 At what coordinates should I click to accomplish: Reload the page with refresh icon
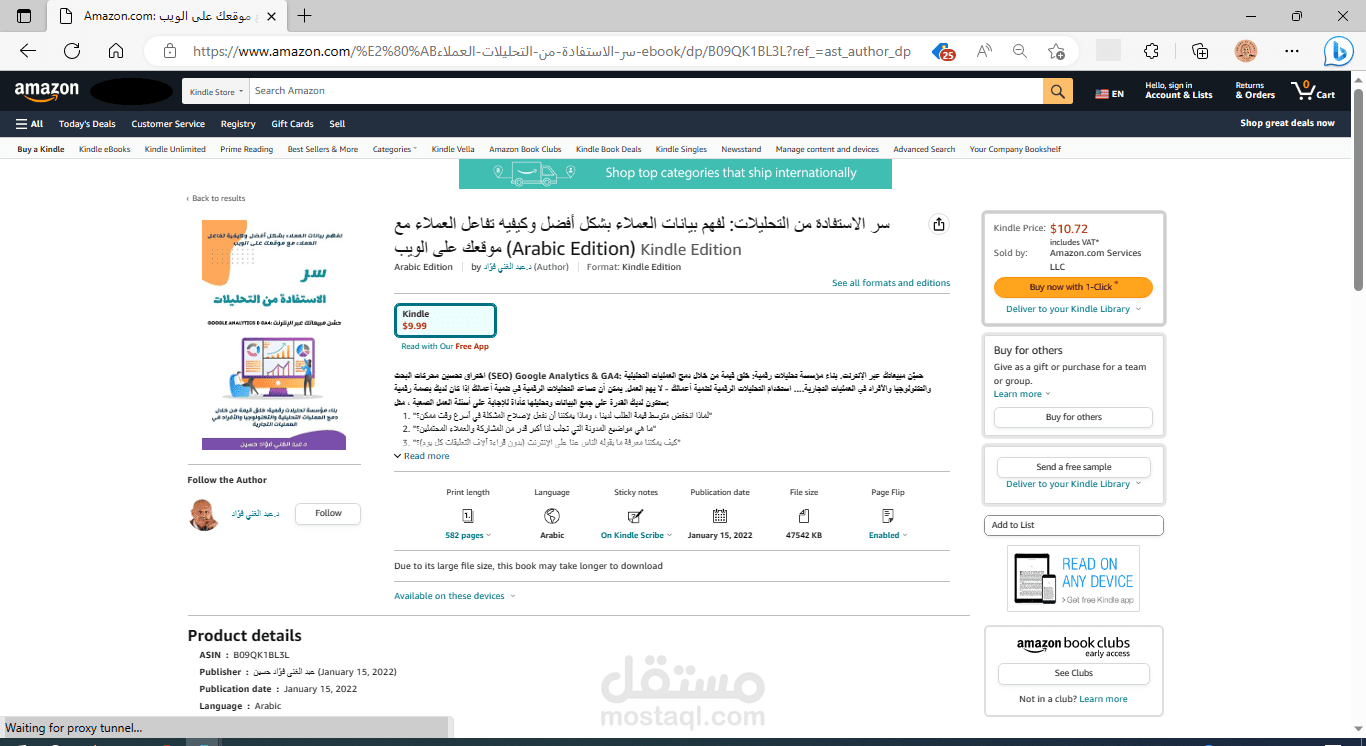72,51
